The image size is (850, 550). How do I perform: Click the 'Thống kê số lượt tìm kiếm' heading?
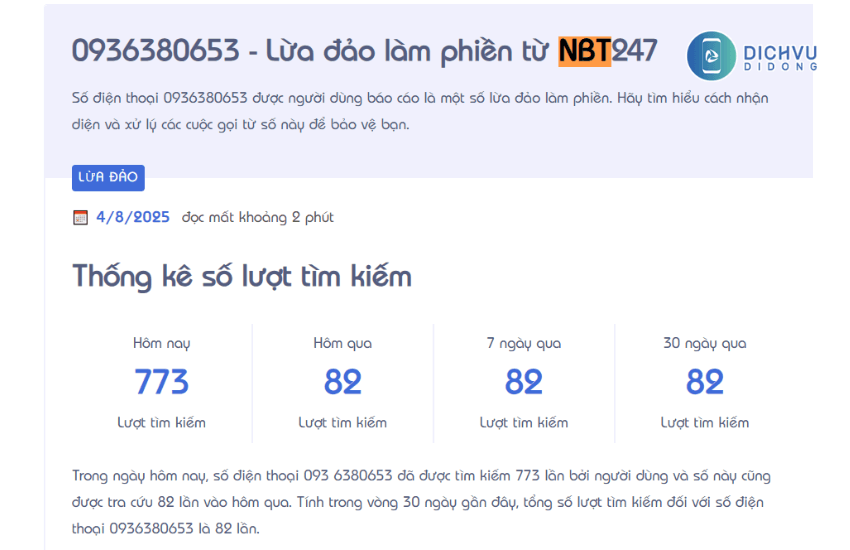point(242,276)
